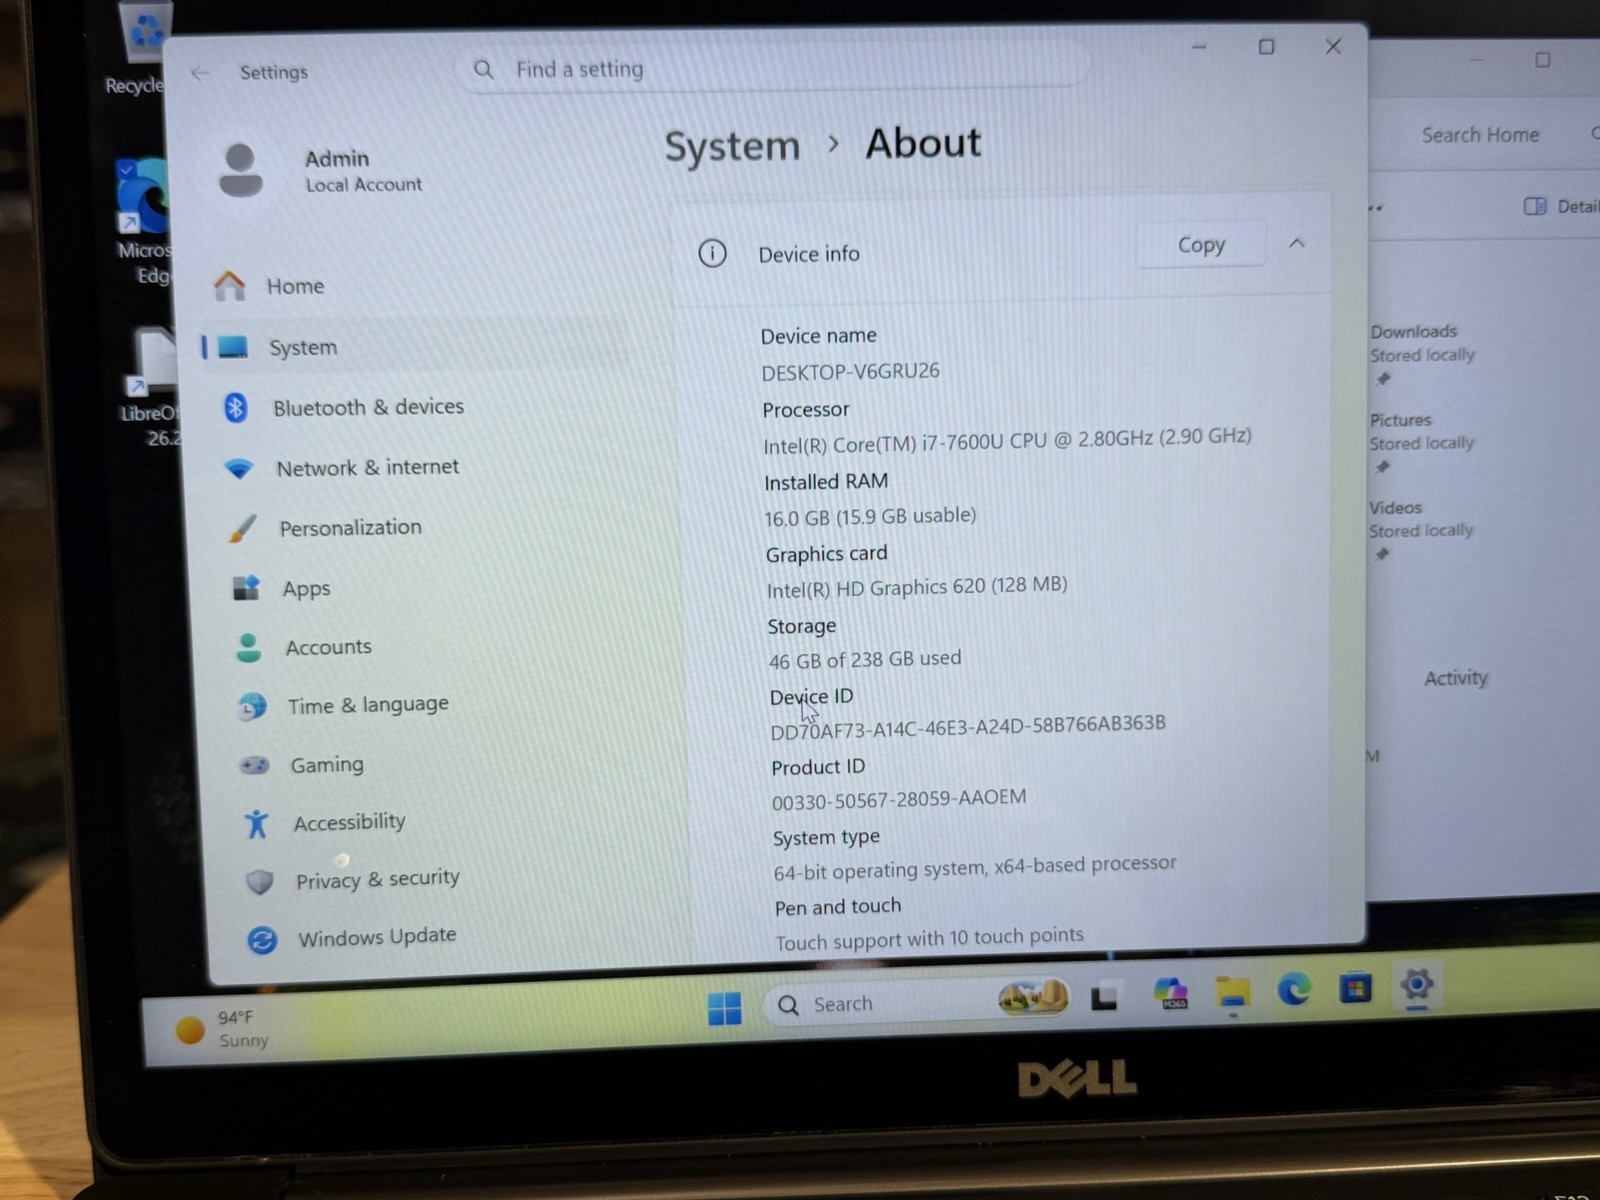Viewport: 1600px width, 1200px height.
Task: Open Task View on the taskbar
Action: tap(1103, 997)
